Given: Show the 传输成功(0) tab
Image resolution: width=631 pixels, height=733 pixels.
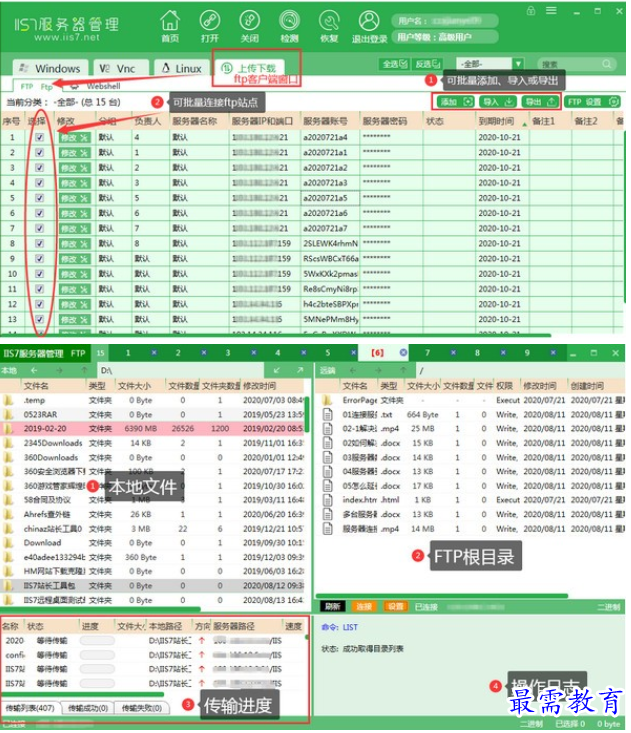Looking at the screenshot, I should click(88, 708).
